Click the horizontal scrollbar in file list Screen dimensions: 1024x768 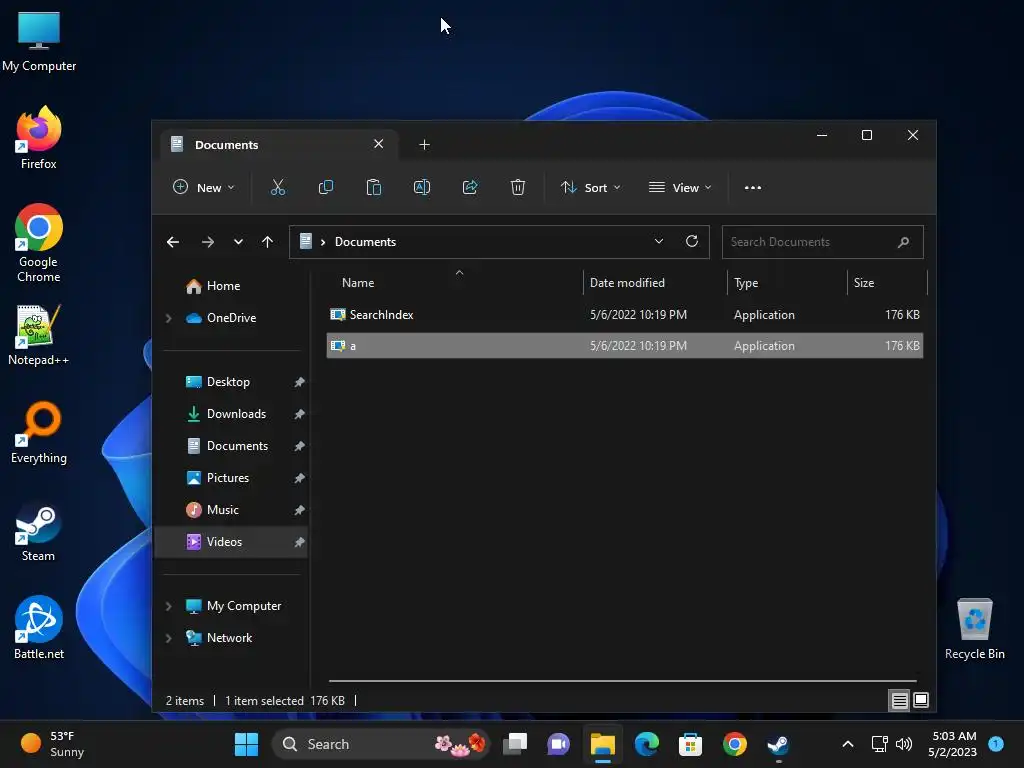pyautogui.click(x=622, y=681)
